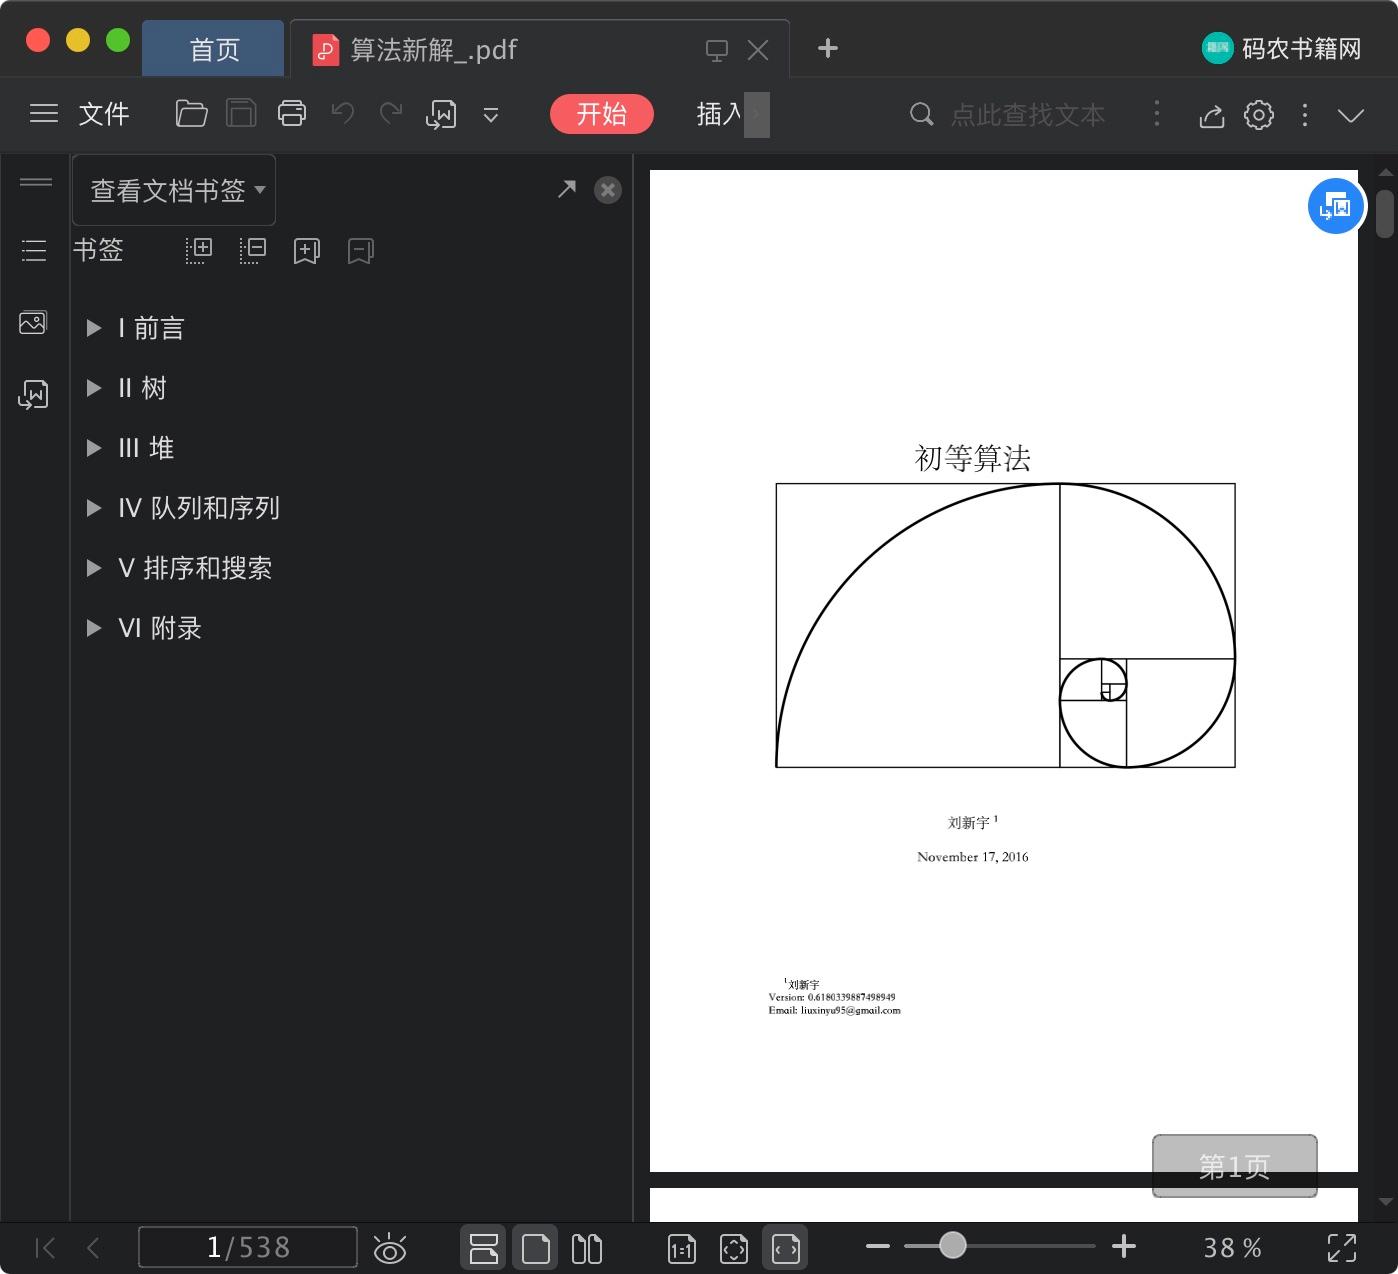Open a new tab with plus
Image resolution: width=1398 pixels, height=1274 pixels.
click(827, 48)
